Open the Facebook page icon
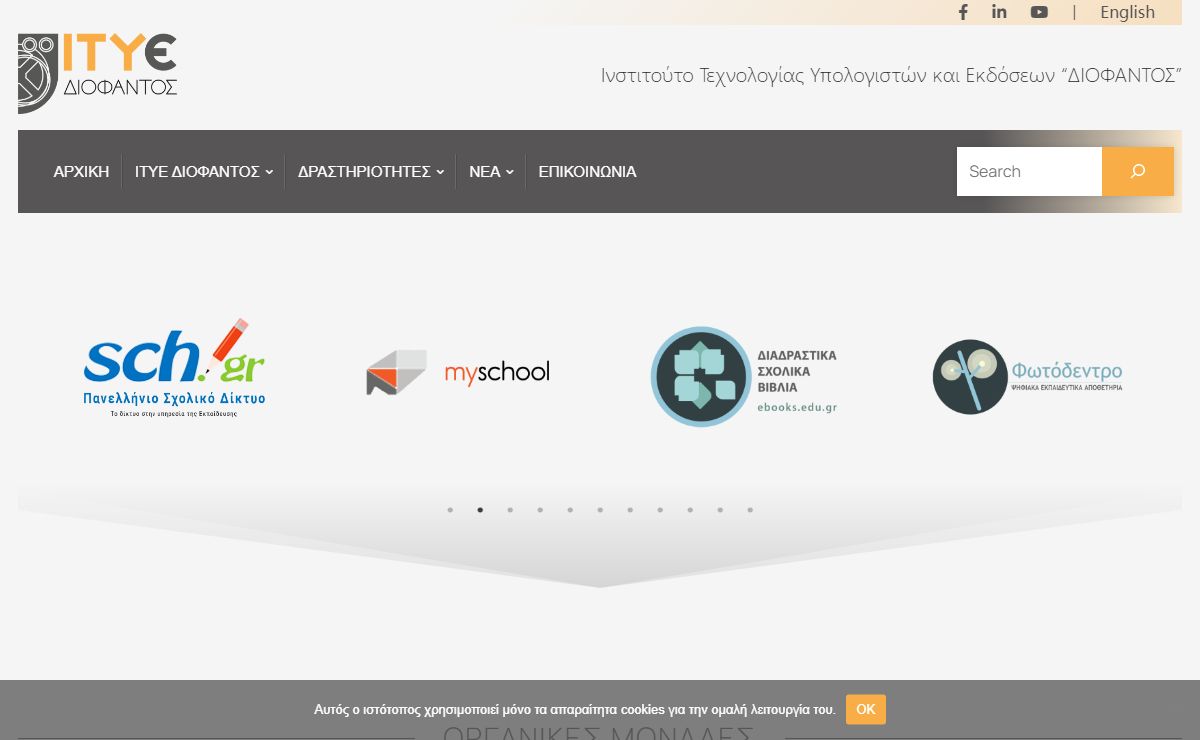1200x740 pixels. 963,12
